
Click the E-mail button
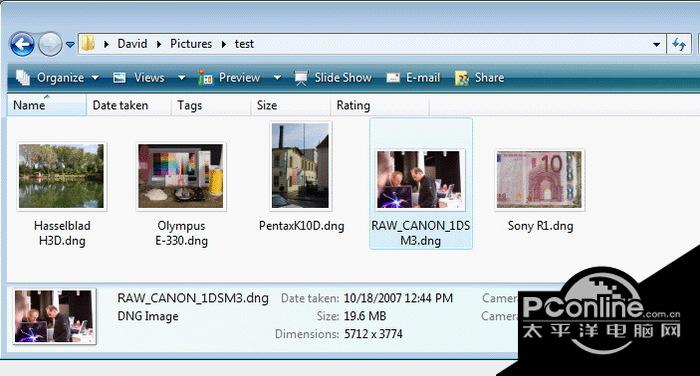(423, 78)
